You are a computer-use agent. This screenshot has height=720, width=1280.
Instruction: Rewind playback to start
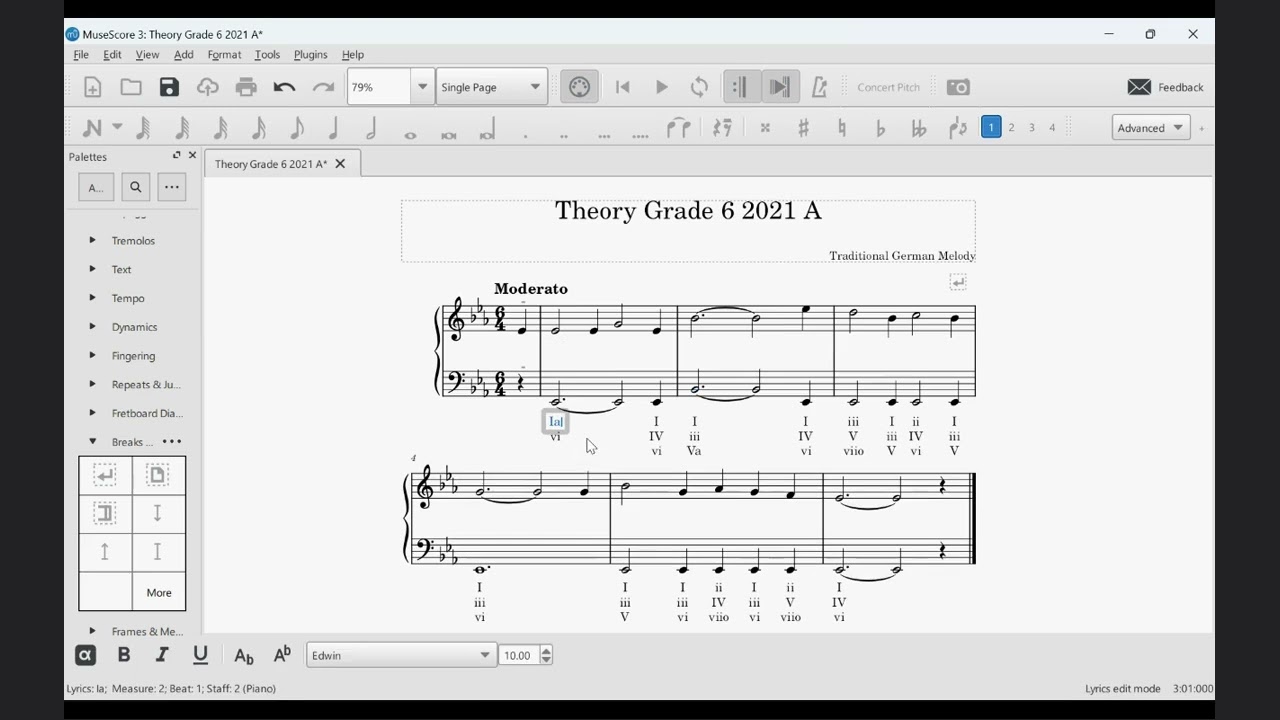pos(623,87)
